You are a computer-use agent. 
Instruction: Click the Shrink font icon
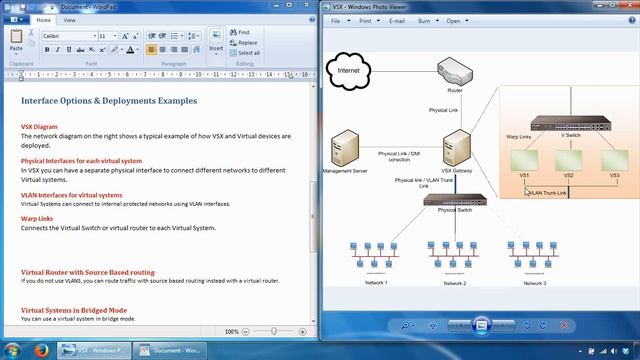[136, 36]
